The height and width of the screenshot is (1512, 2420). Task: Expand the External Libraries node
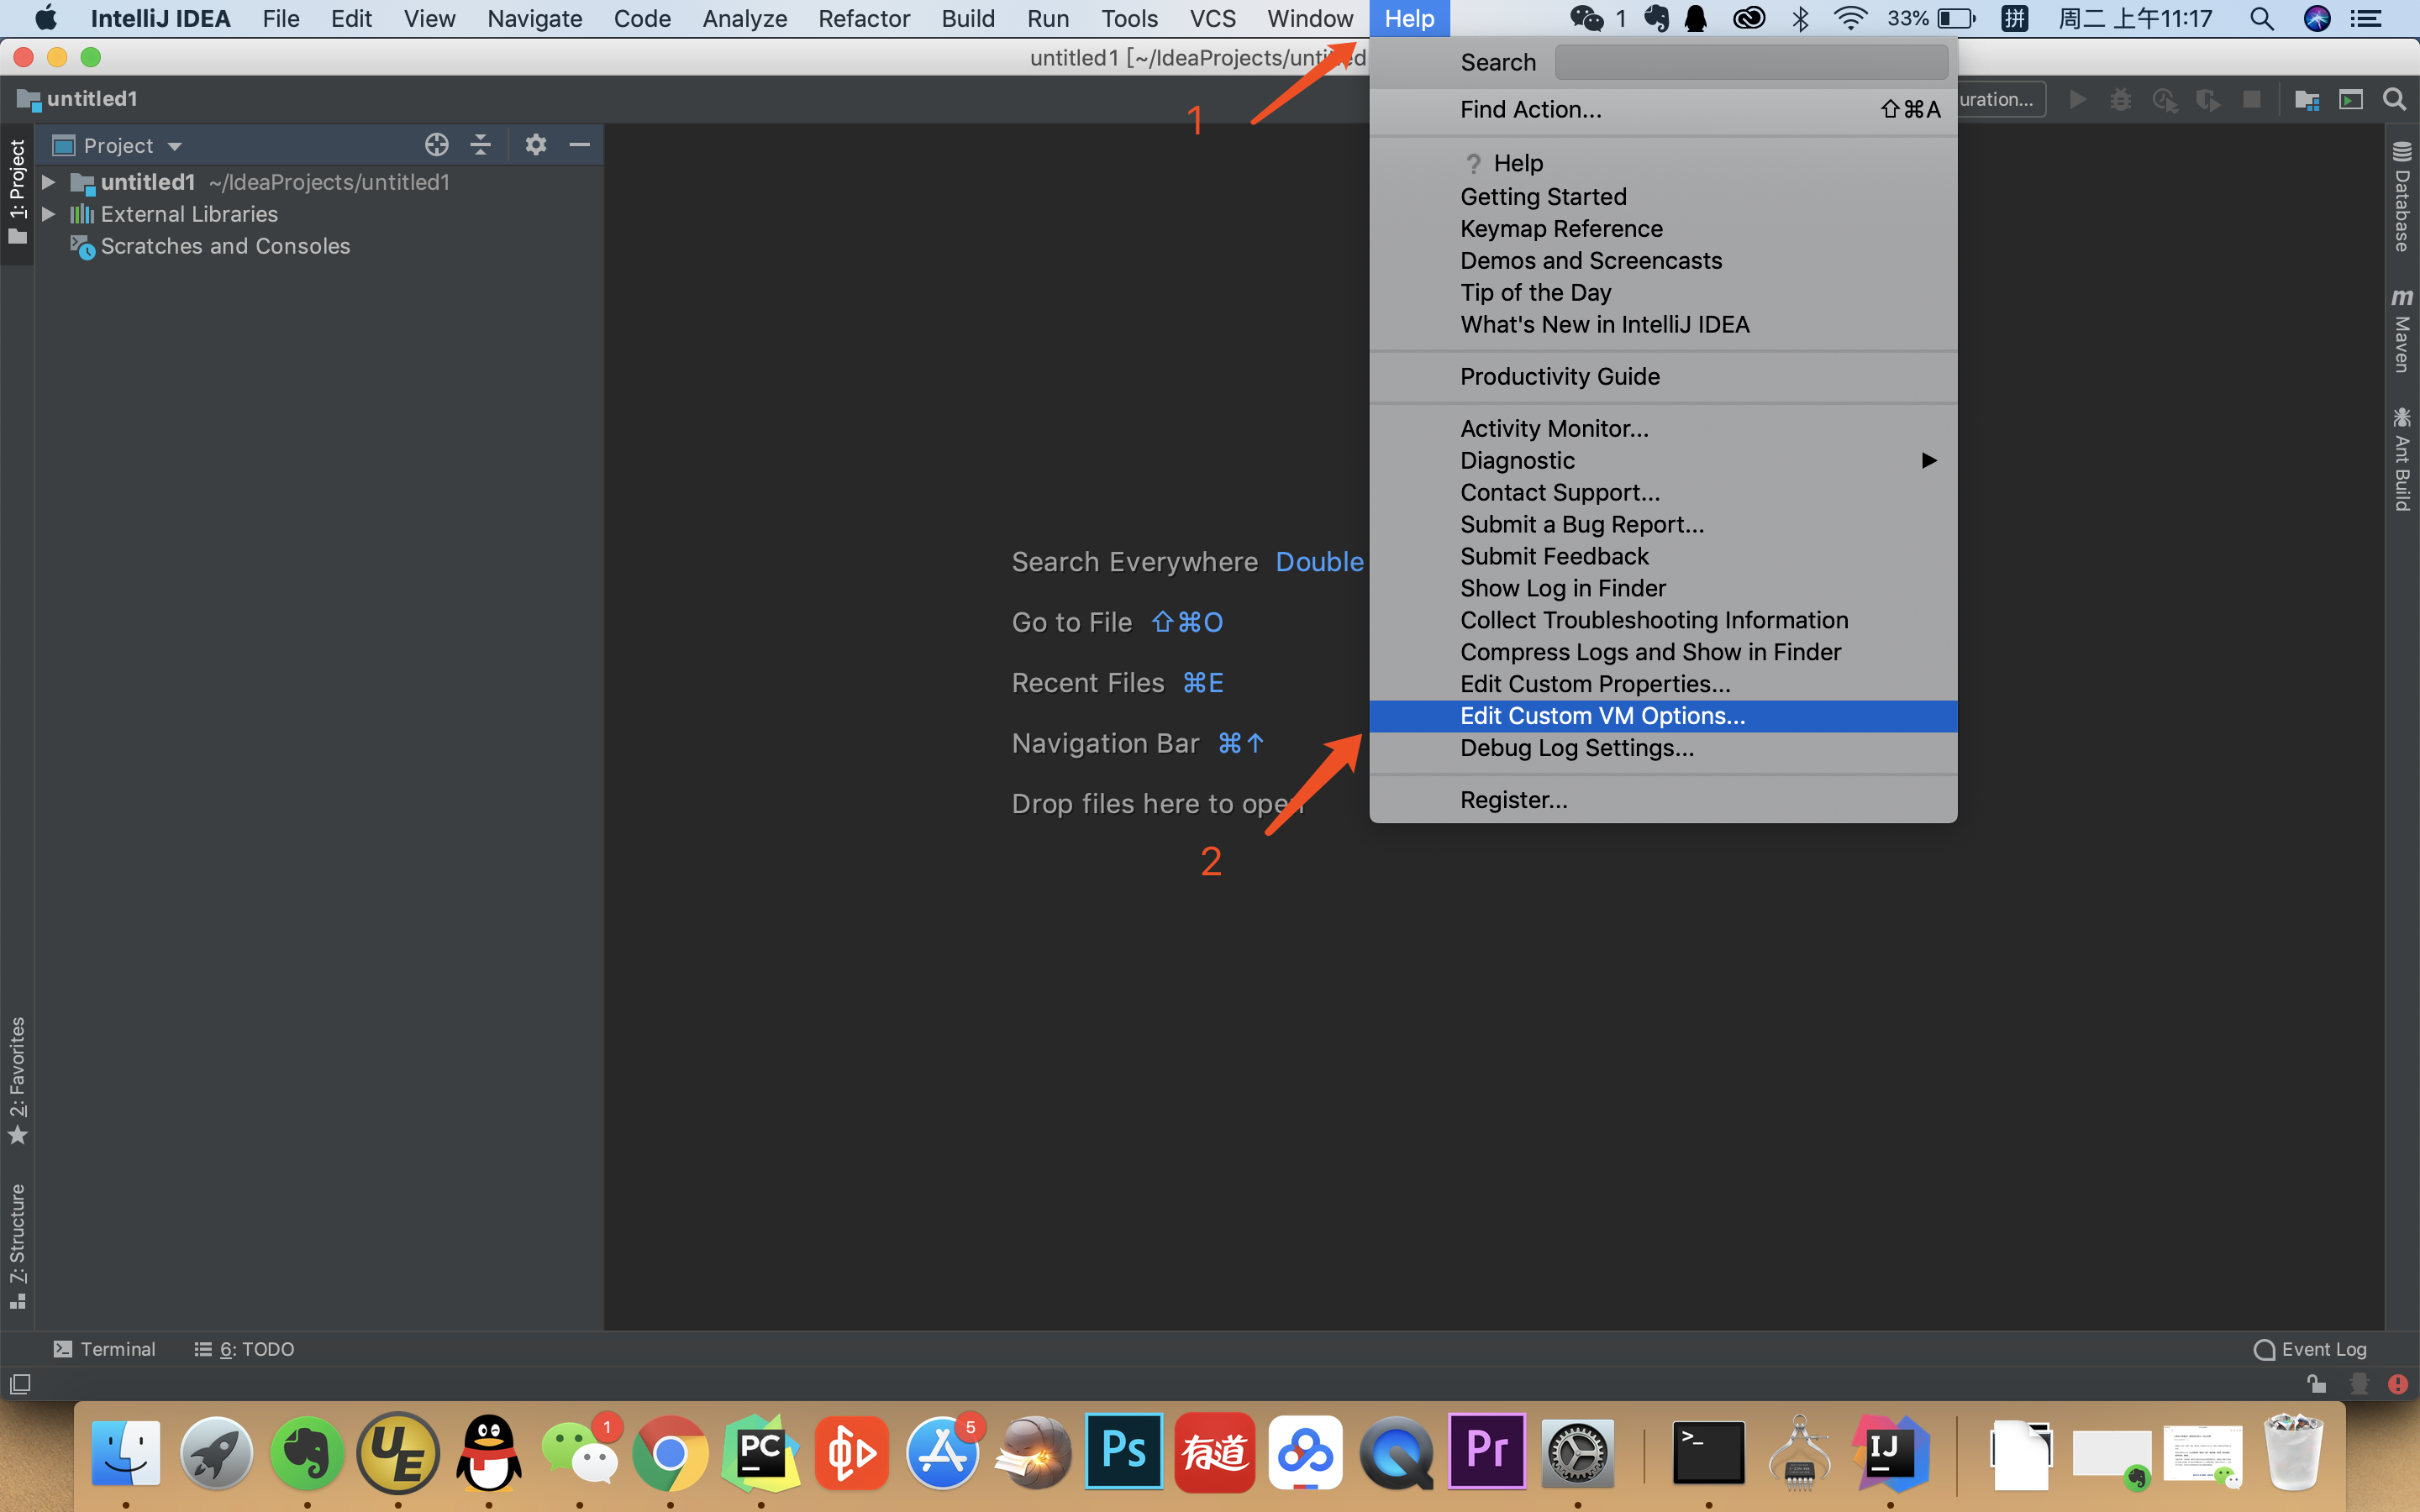pyautogui.click(x=48, y=214)
